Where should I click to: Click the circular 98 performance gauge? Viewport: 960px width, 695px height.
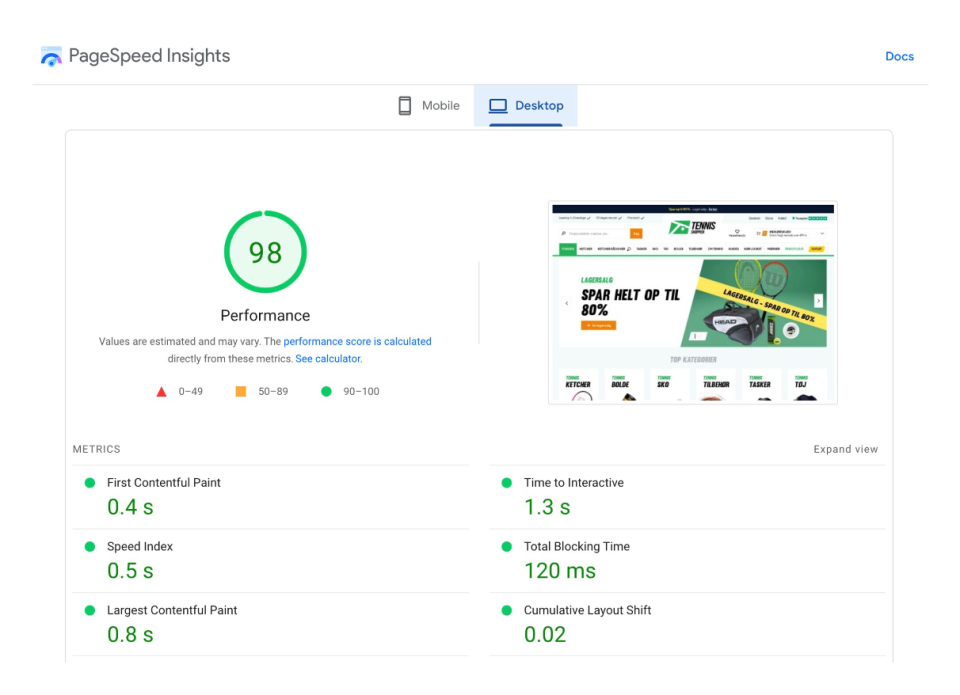pyautogui.click(x=265, y=252)
